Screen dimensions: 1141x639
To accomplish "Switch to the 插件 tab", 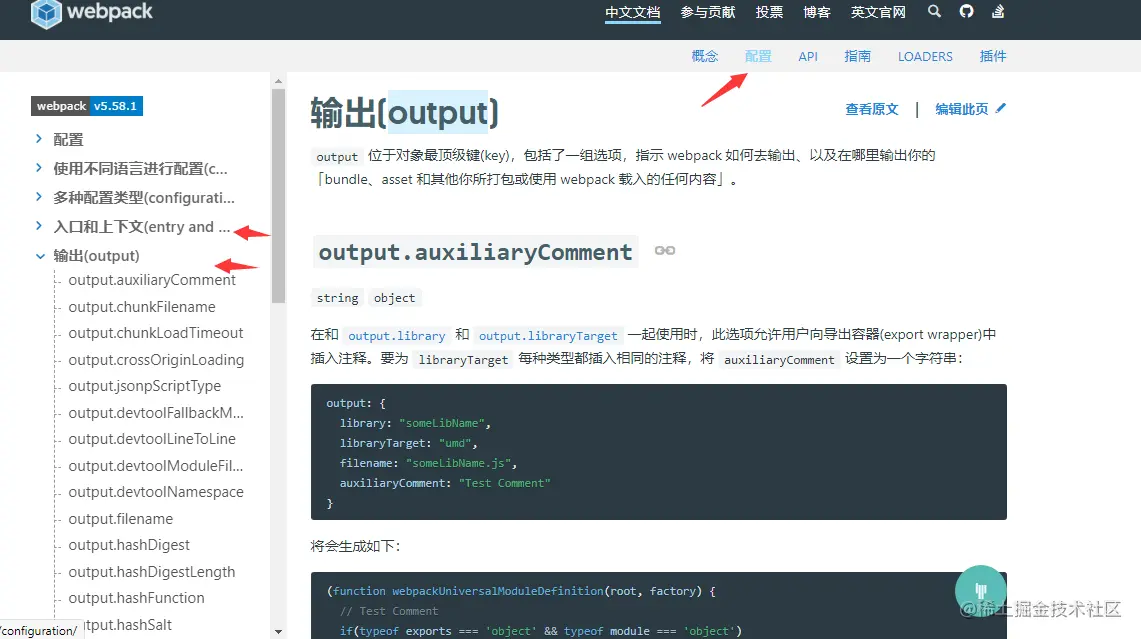I will click(x=993, y=56).
